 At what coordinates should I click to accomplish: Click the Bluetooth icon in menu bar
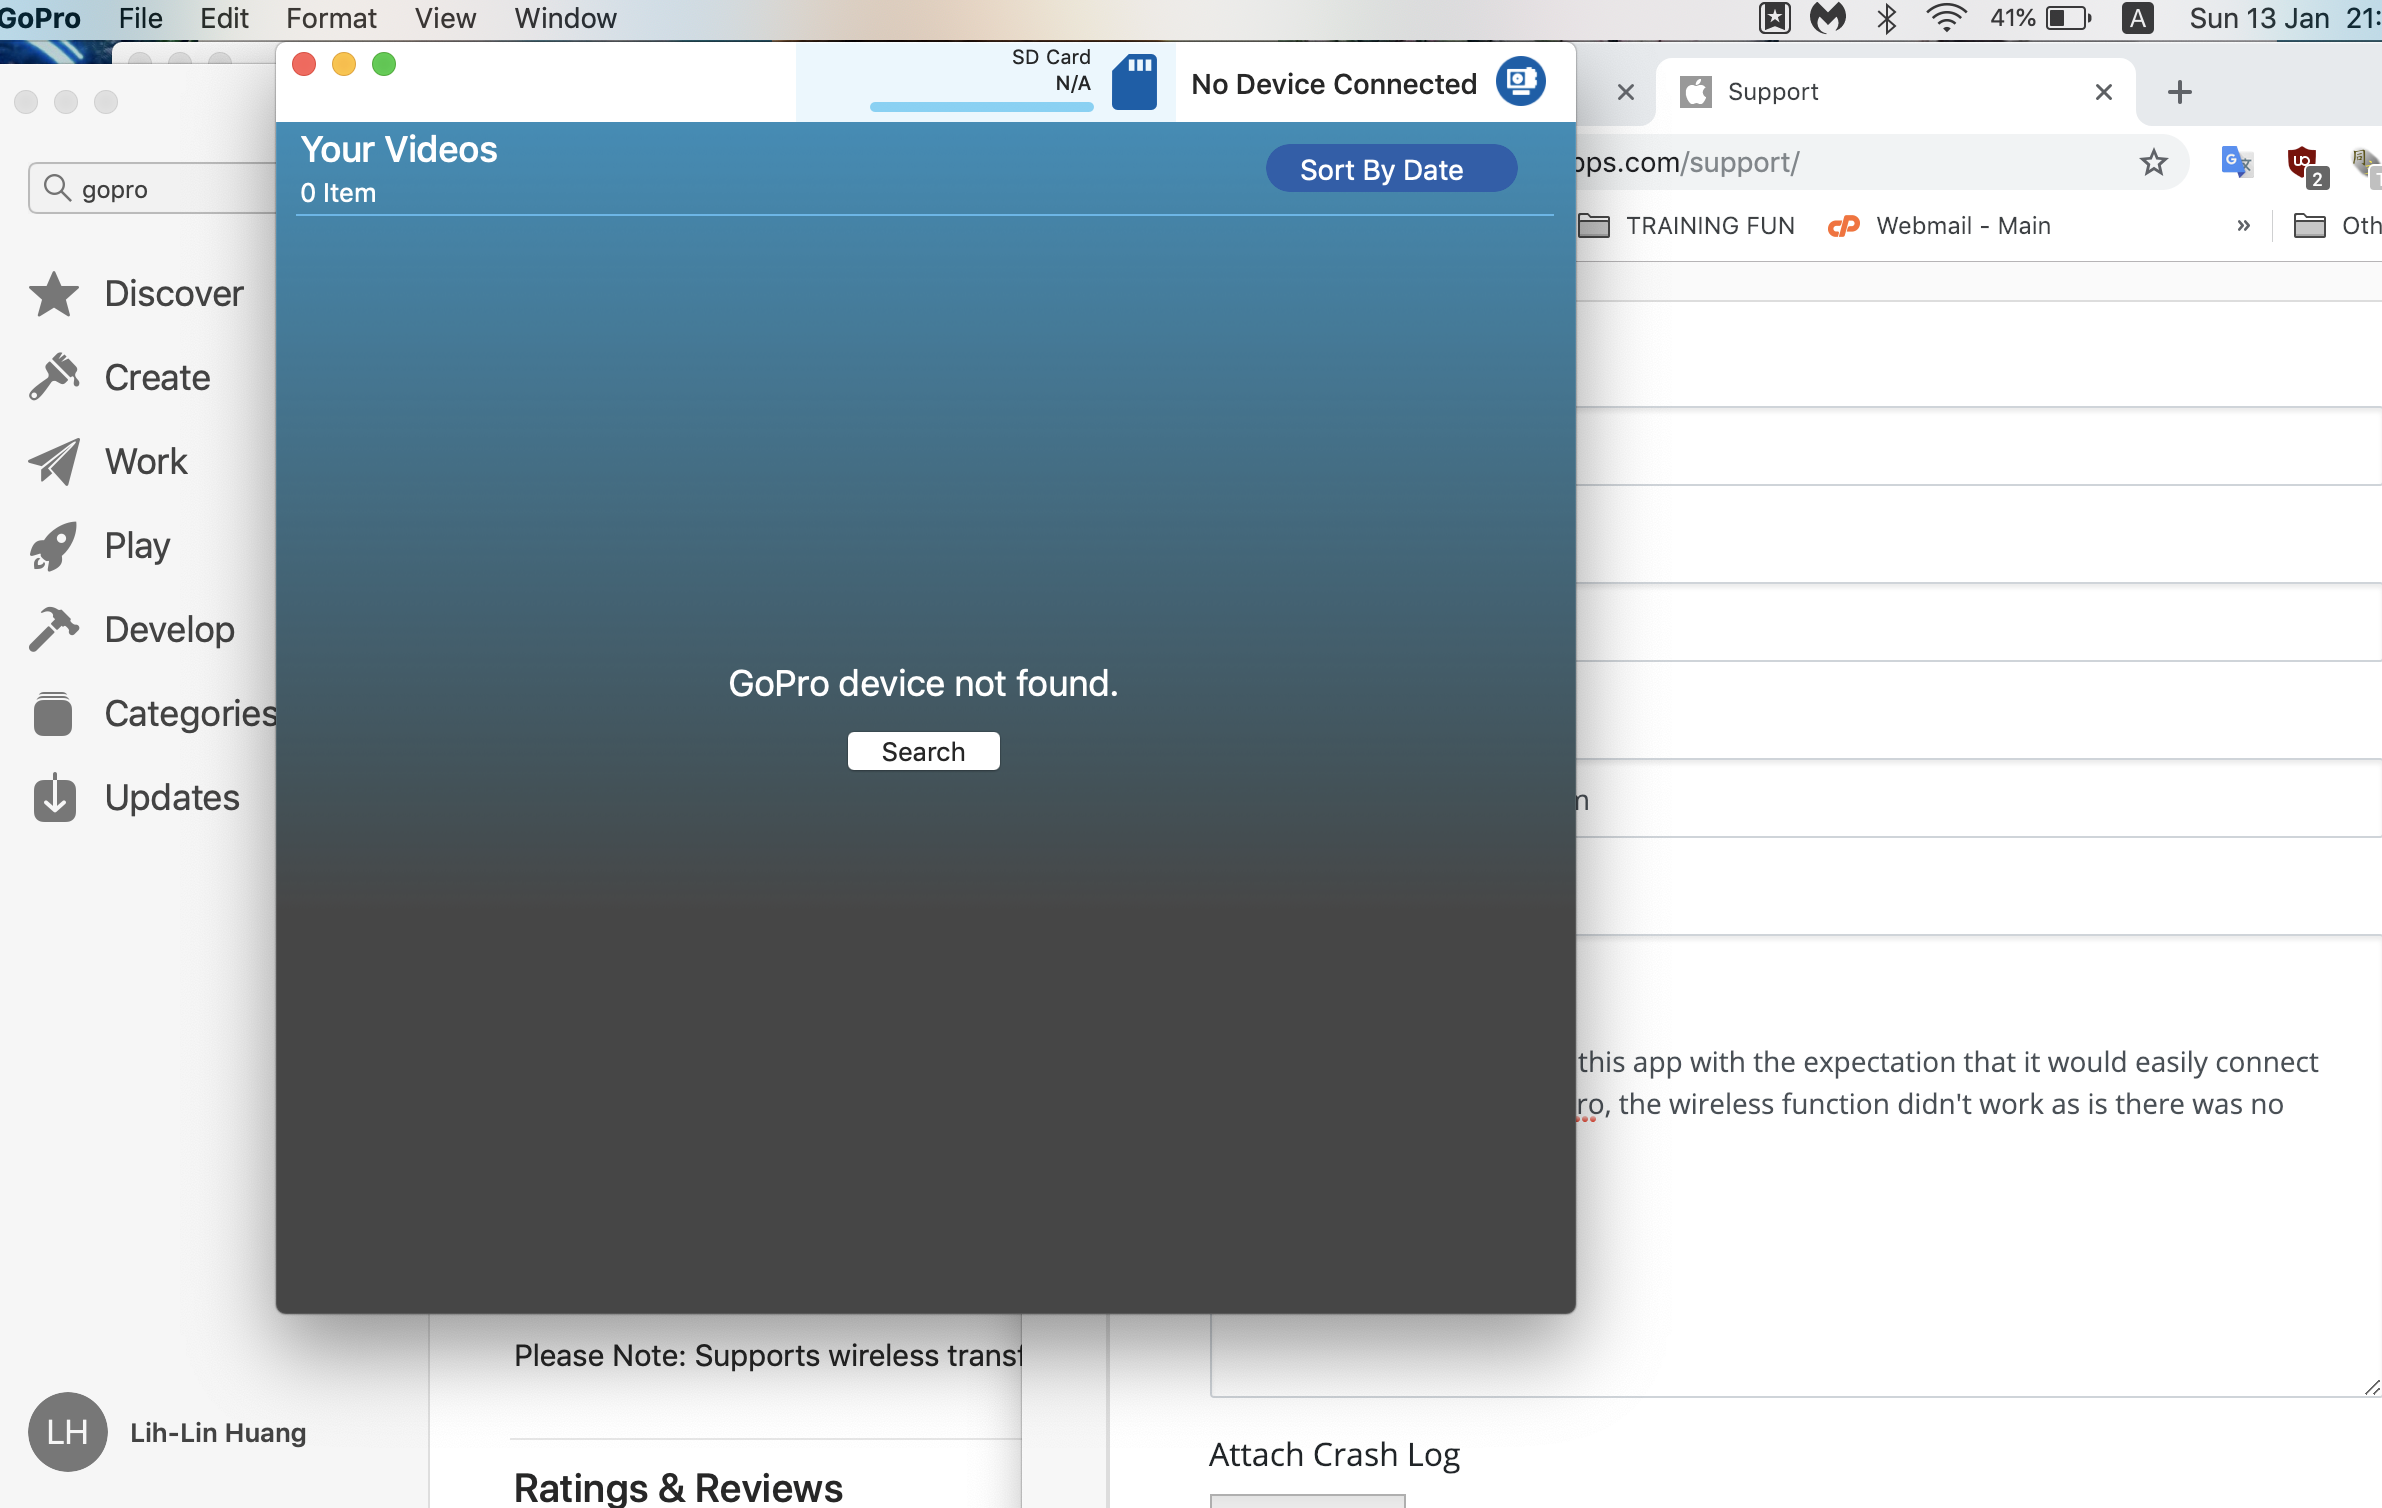tap(1886, 18)
